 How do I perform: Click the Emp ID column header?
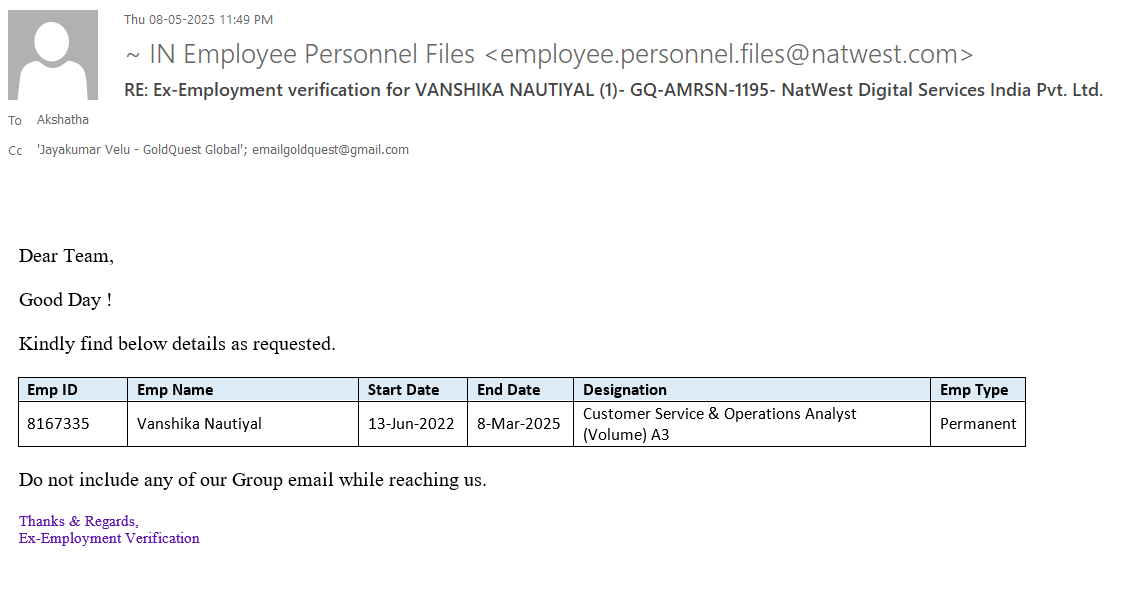[x=52, y=390]
